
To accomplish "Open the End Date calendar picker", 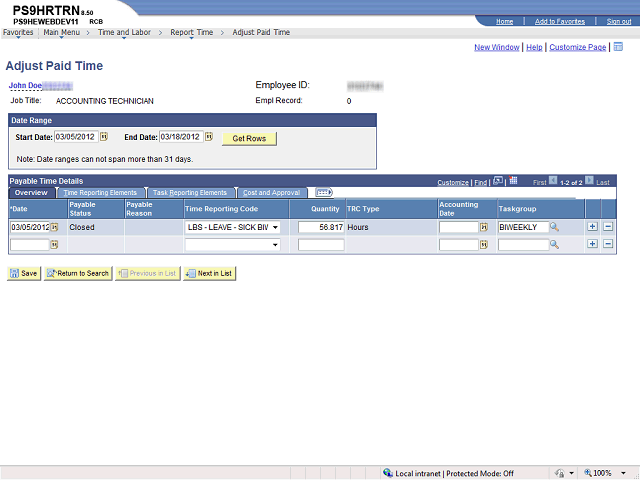I will coord(209,137).
